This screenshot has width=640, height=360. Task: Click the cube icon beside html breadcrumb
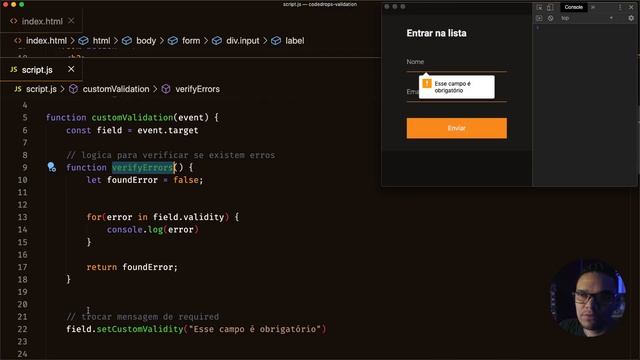tap(83, 41)
